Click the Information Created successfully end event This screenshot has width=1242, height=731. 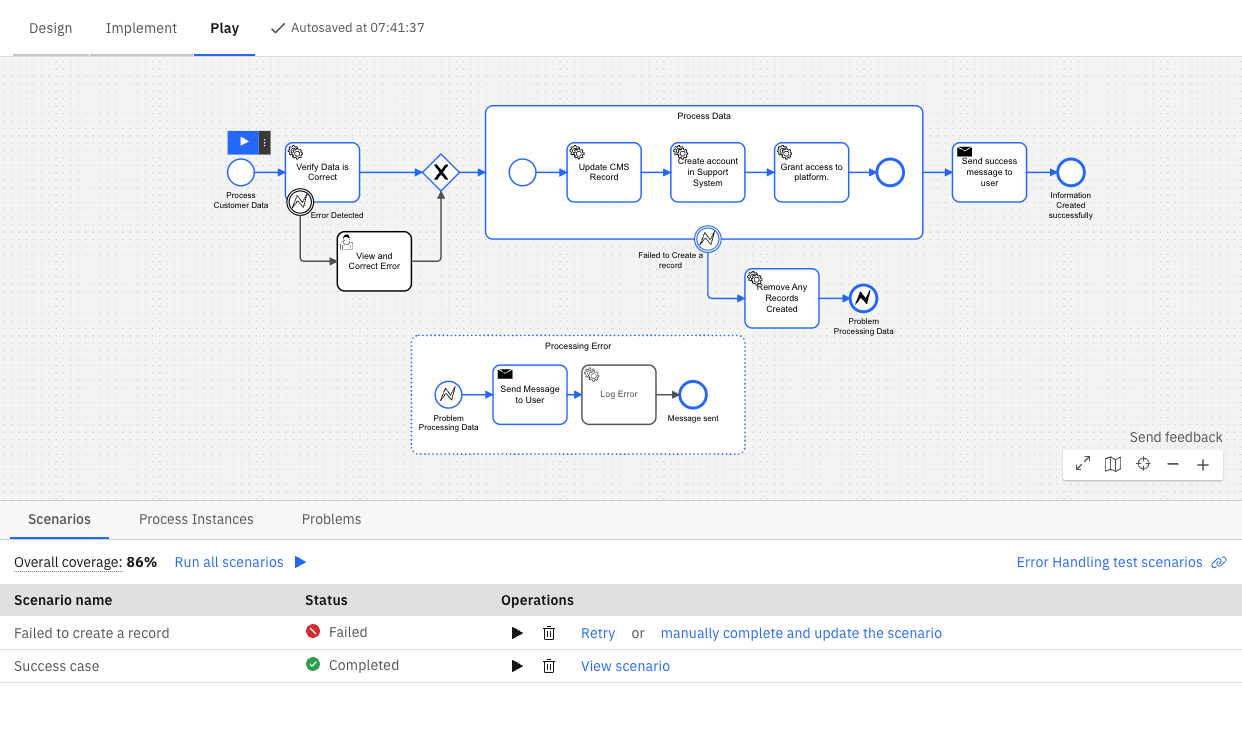click(x=1071, y=172)
